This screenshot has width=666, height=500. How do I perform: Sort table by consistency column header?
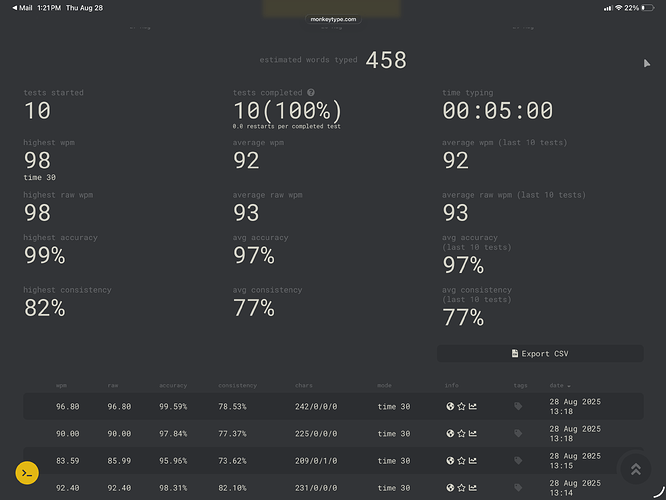(237, 385)
